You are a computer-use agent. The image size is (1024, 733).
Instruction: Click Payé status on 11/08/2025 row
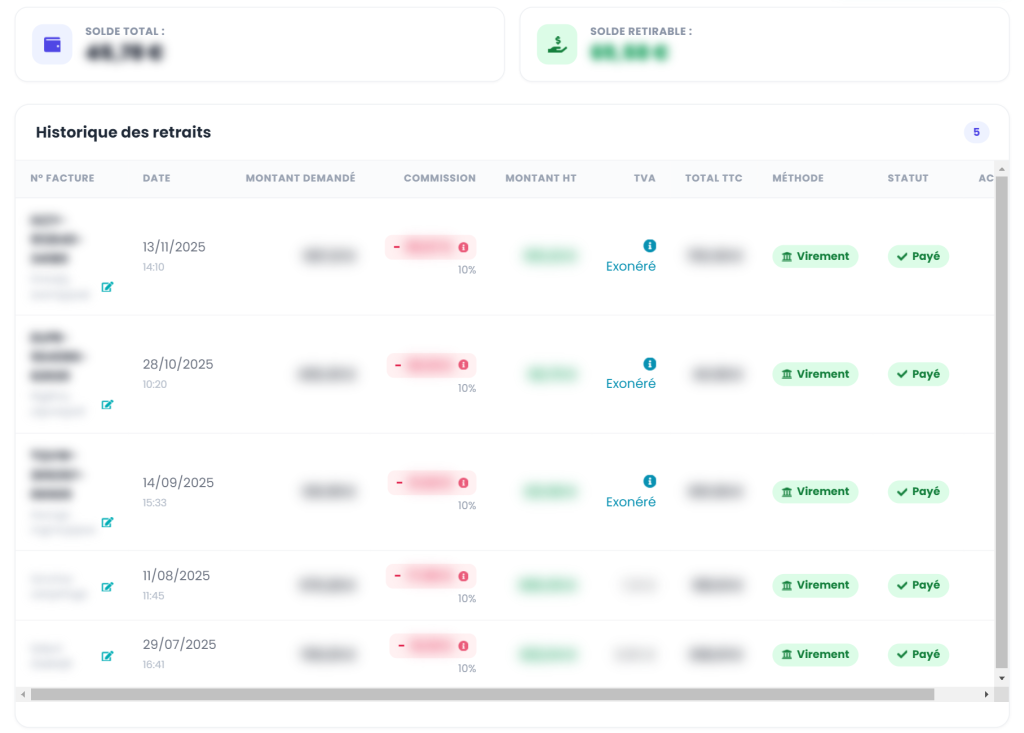tap(918, 585)
